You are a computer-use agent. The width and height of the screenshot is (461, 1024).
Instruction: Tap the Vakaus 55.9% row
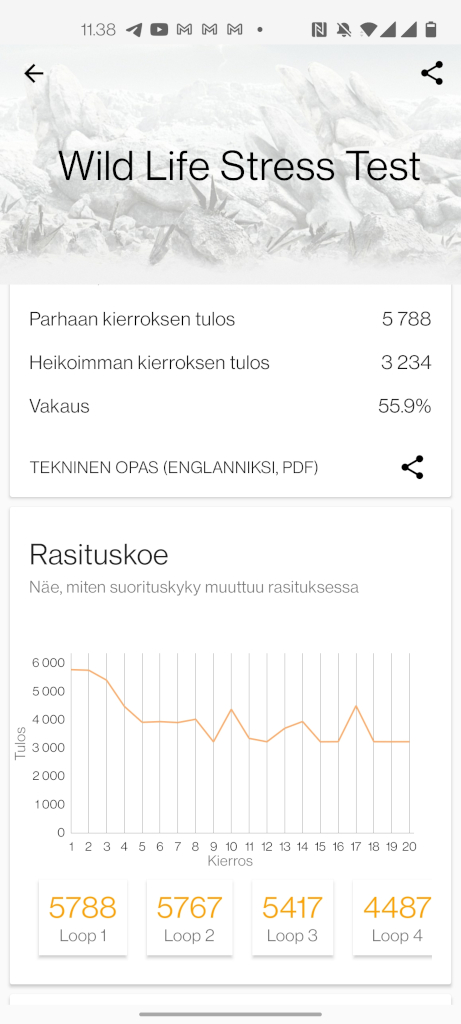click(x=230, y=406)
